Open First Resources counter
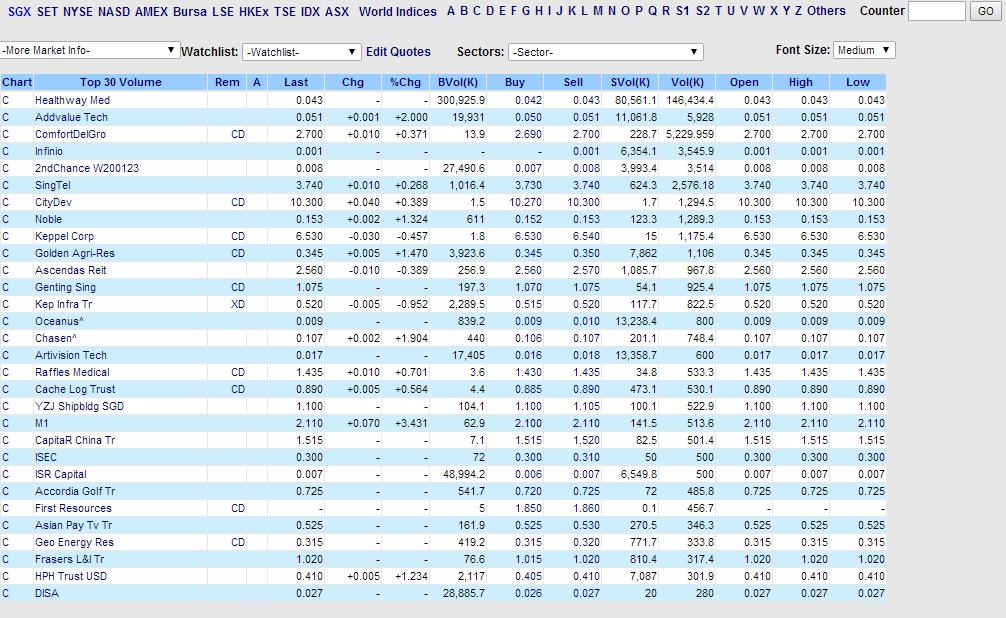 coord(73,508)
